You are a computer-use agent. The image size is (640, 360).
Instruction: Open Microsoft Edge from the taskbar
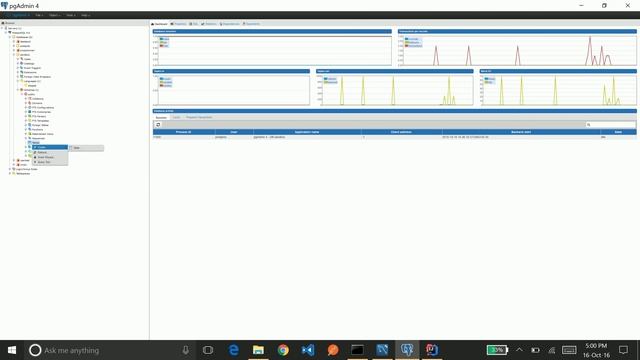233,350
